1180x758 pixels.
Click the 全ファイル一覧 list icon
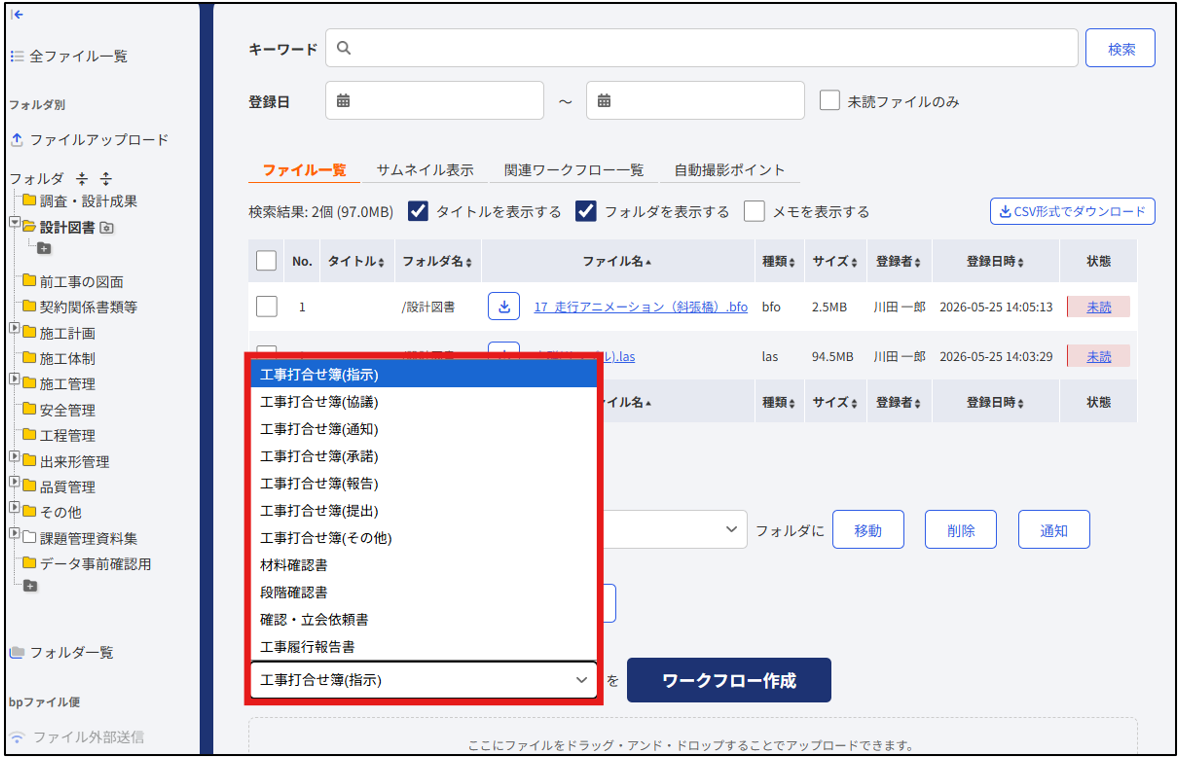(17, 56)
